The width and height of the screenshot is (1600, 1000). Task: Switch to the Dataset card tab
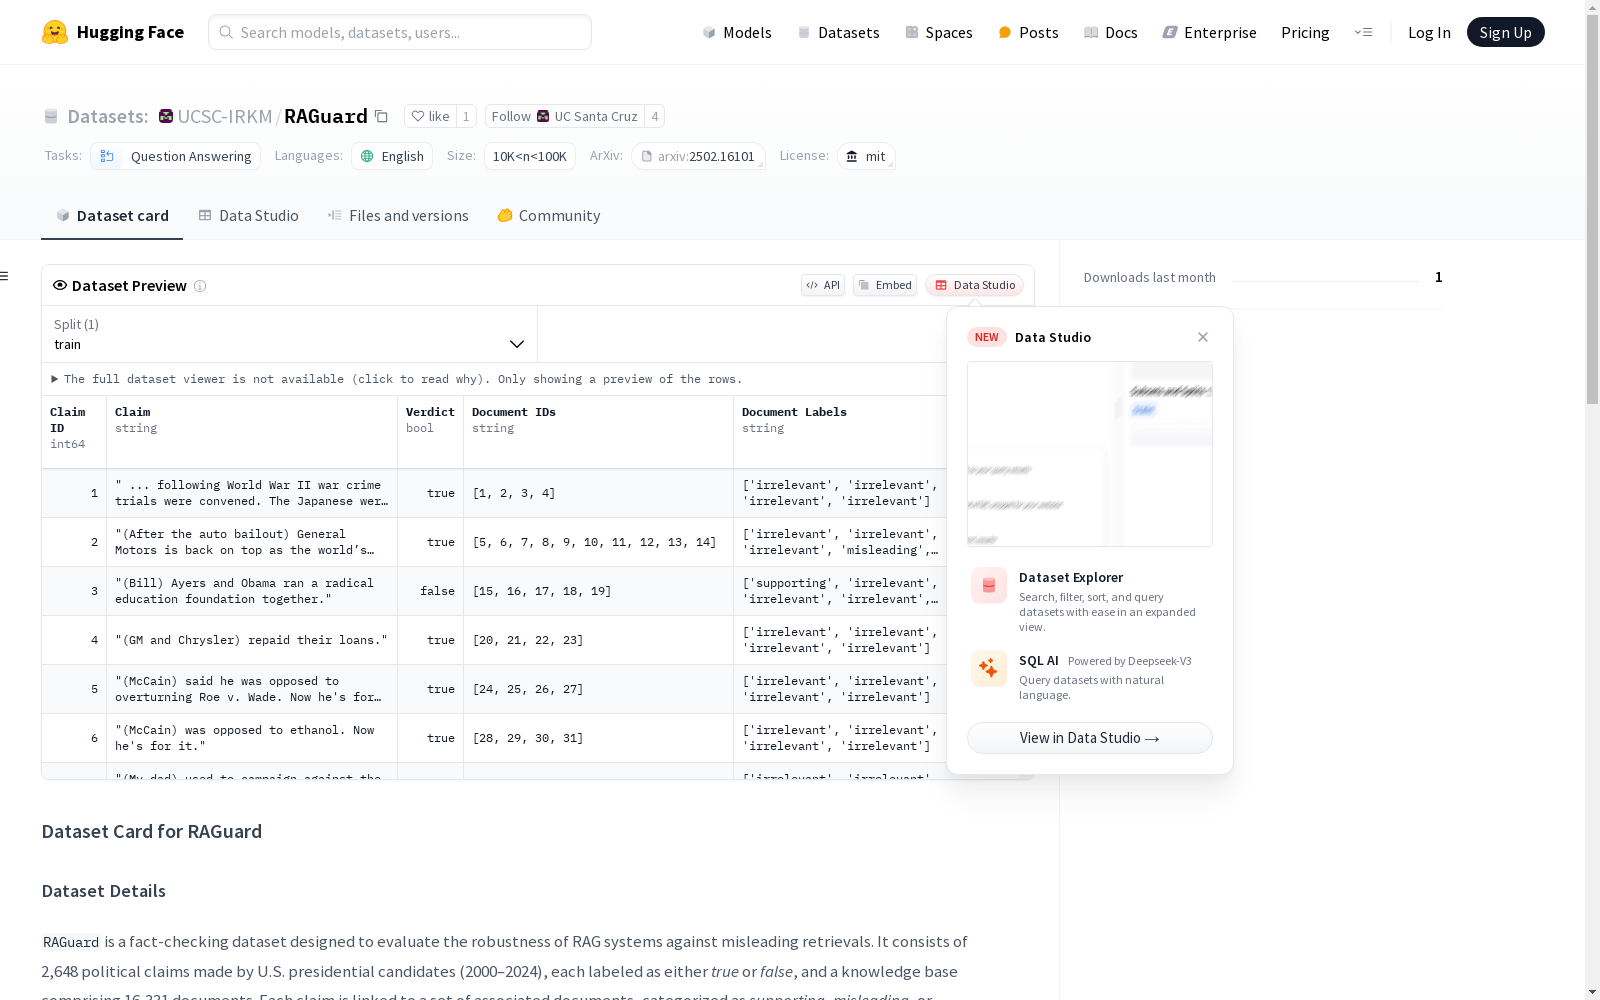pos(112,216)
